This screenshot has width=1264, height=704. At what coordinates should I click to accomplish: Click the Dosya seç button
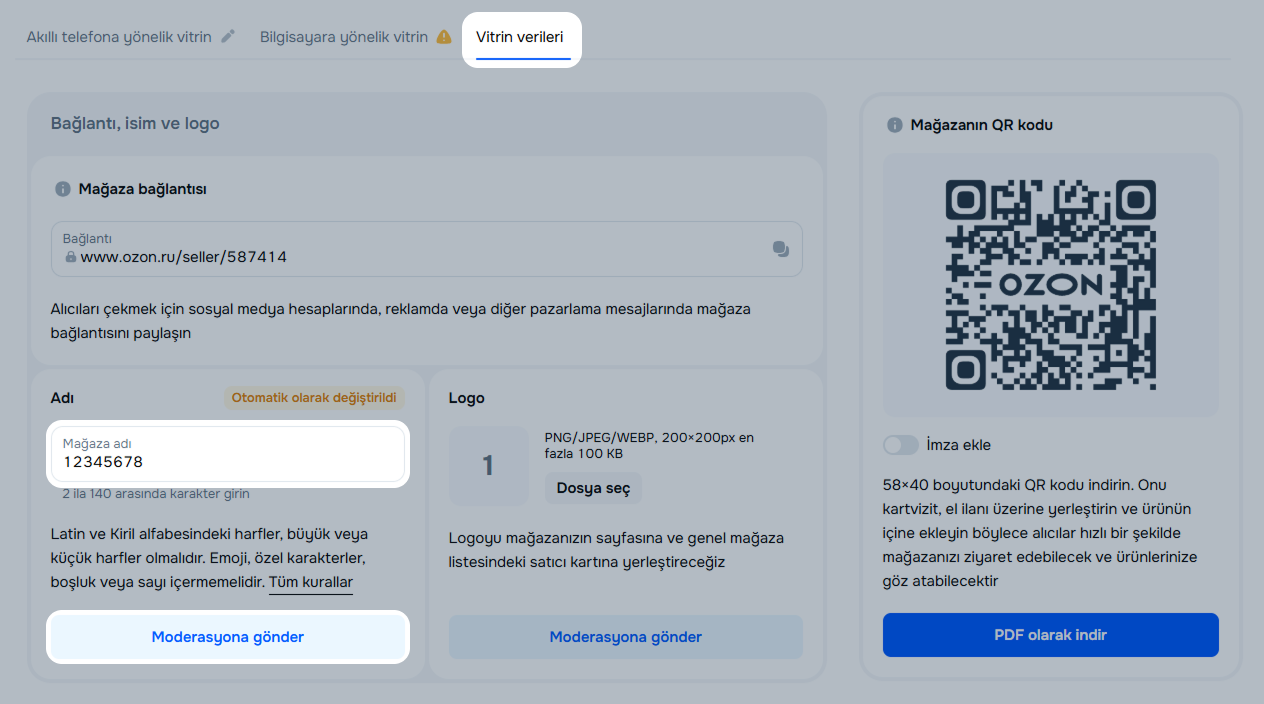coord(593,488)
